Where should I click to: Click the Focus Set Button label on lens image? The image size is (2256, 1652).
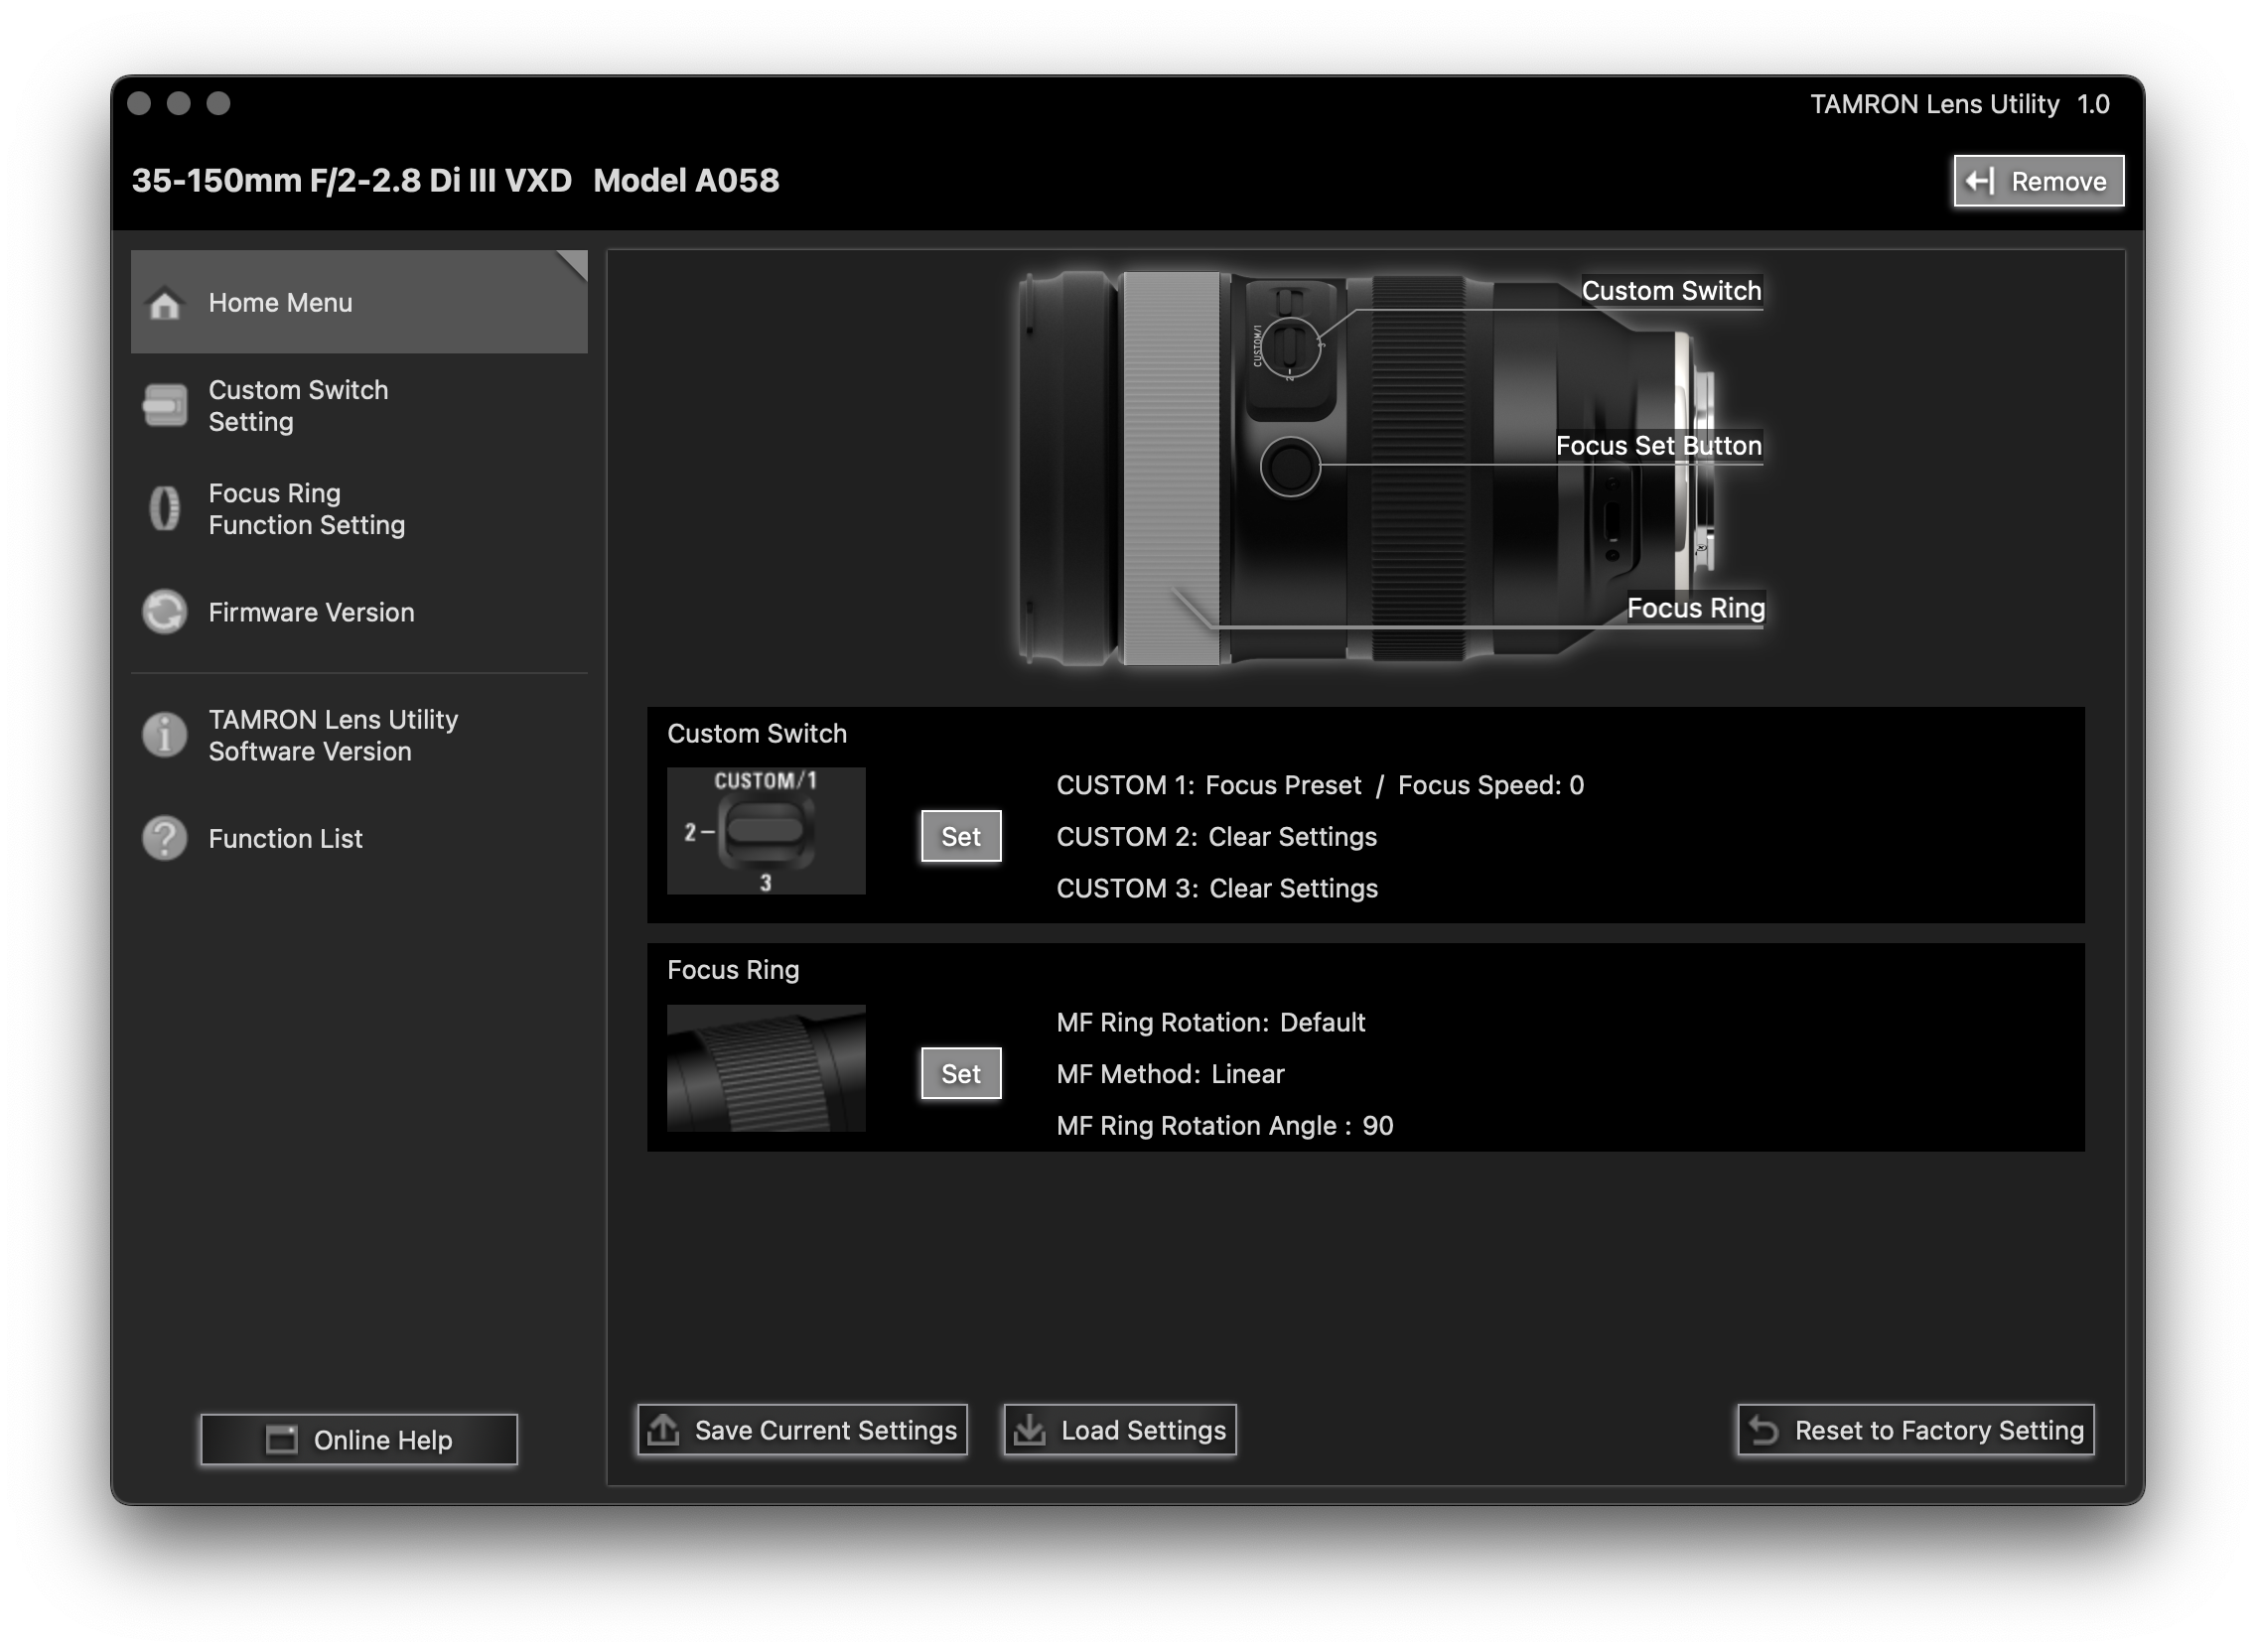click(x=1658, y=446)
